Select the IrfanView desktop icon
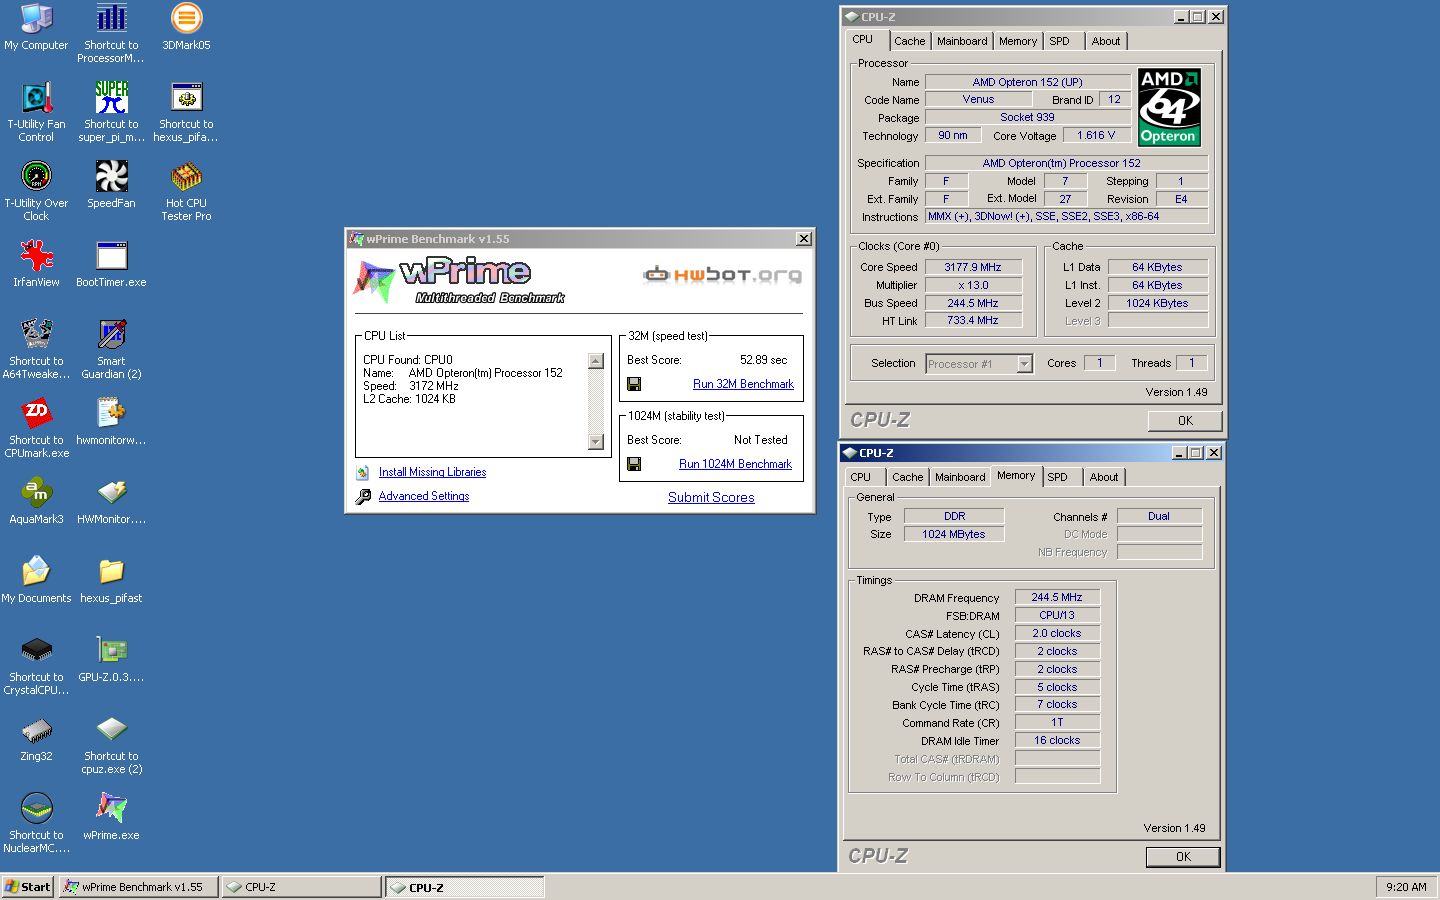Screen dimensions: 1440x900 (x=36, y=255)
